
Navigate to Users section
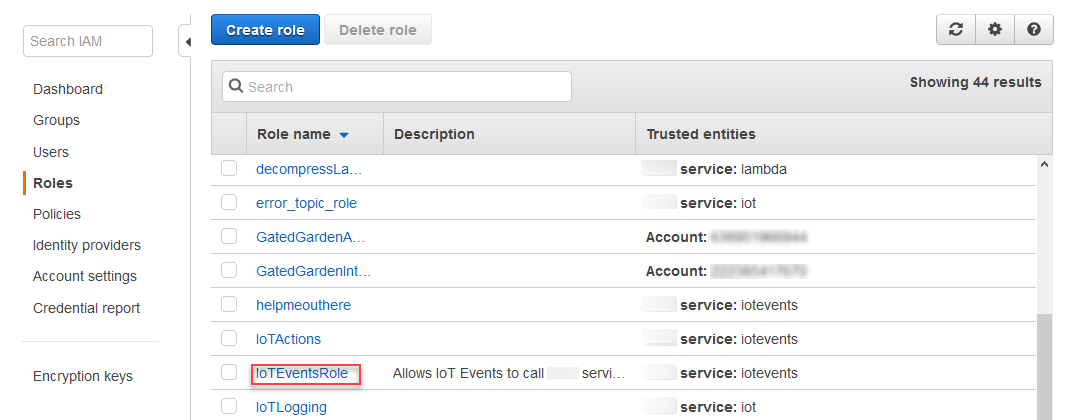51,152
